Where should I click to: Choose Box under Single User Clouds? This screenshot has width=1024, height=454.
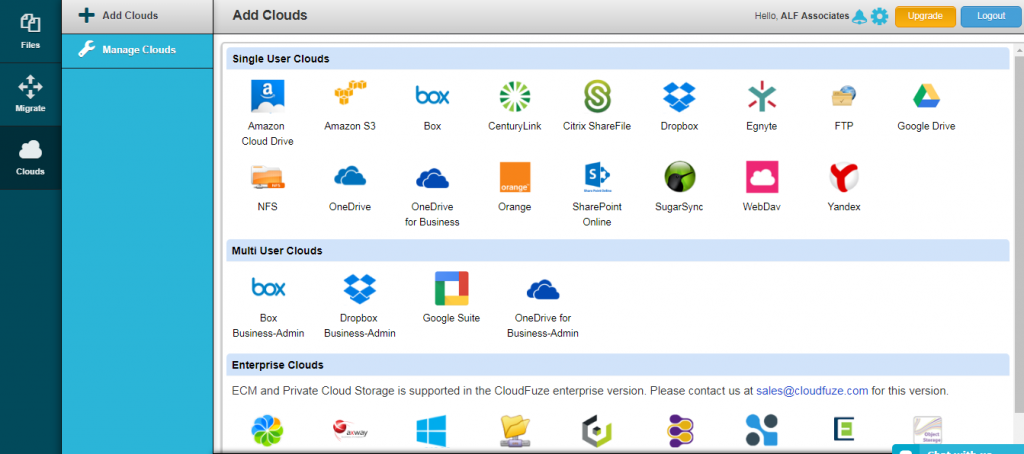tap(432, 96)
